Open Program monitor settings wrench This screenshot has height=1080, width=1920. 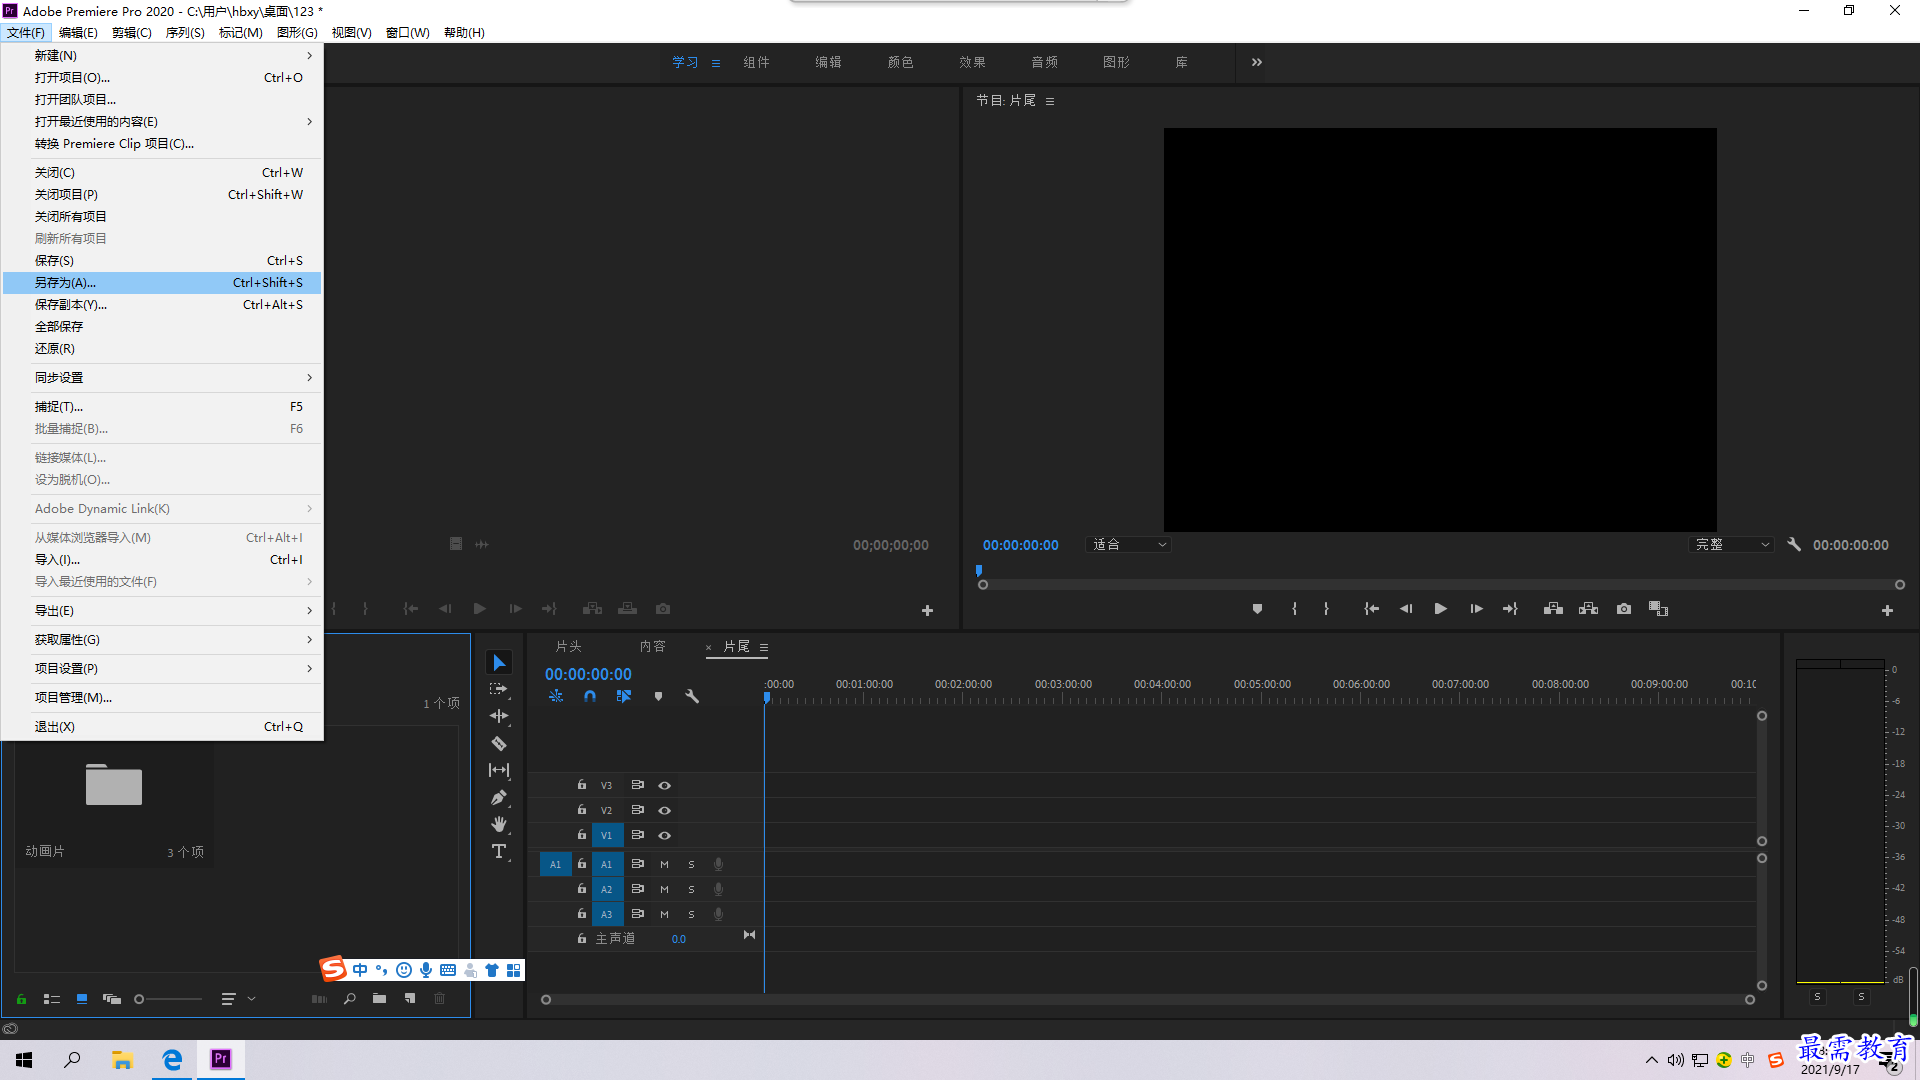coord(1794,545)
